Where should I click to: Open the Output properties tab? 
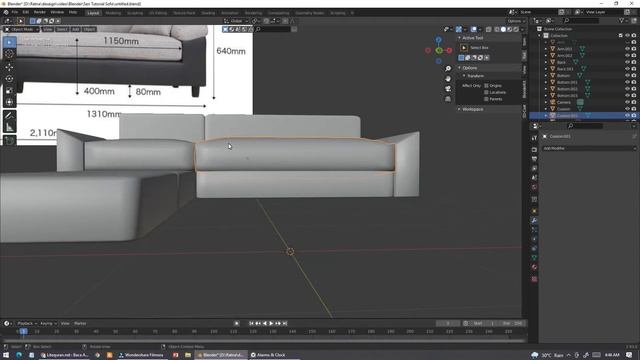(x=534, y=159)
